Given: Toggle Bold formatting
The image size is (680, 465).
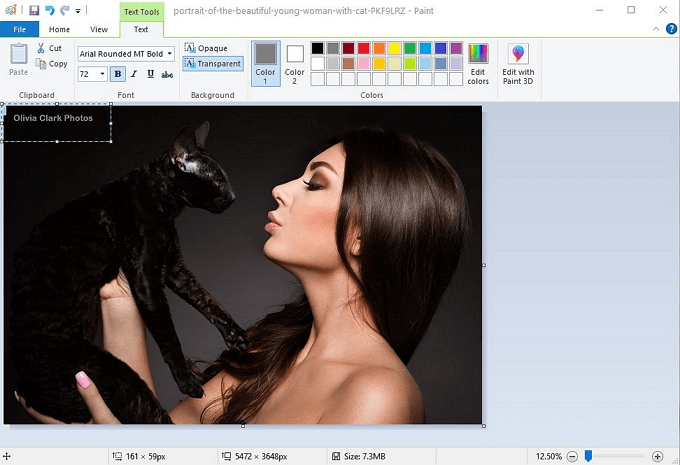Looking at the screenshot, I should coord(118,74).
